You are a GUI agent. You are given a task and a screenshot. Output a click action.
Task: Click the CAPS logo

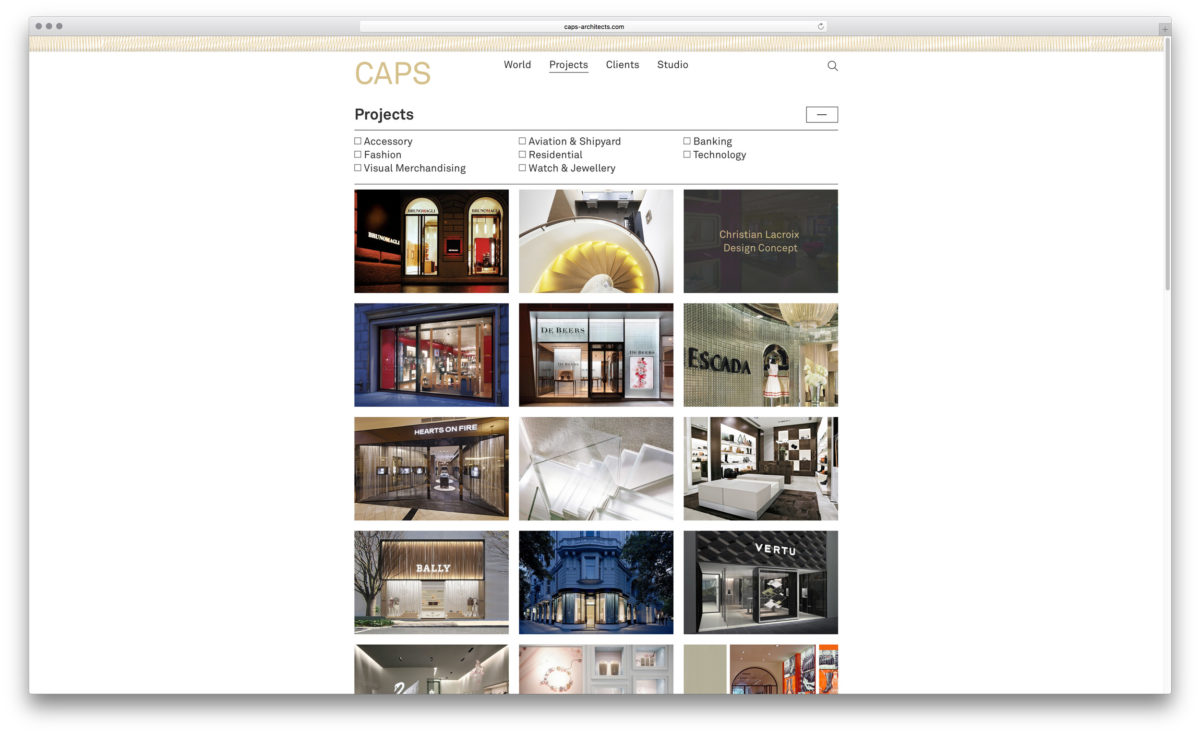(x=392, y=74)
